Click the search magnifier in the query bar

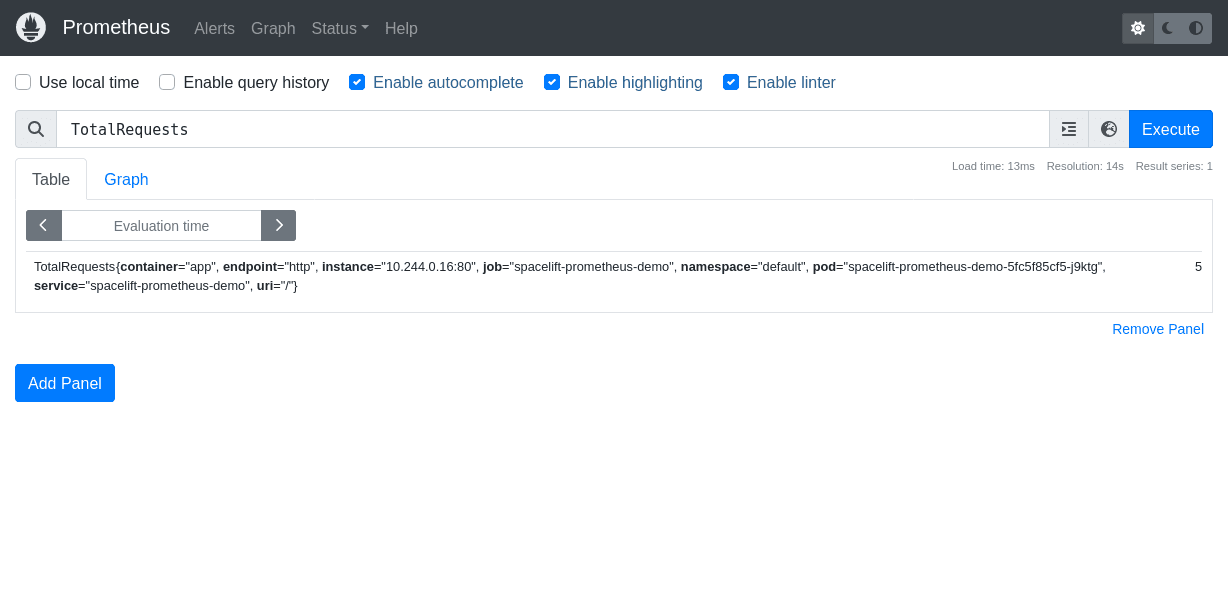[36, 129]
